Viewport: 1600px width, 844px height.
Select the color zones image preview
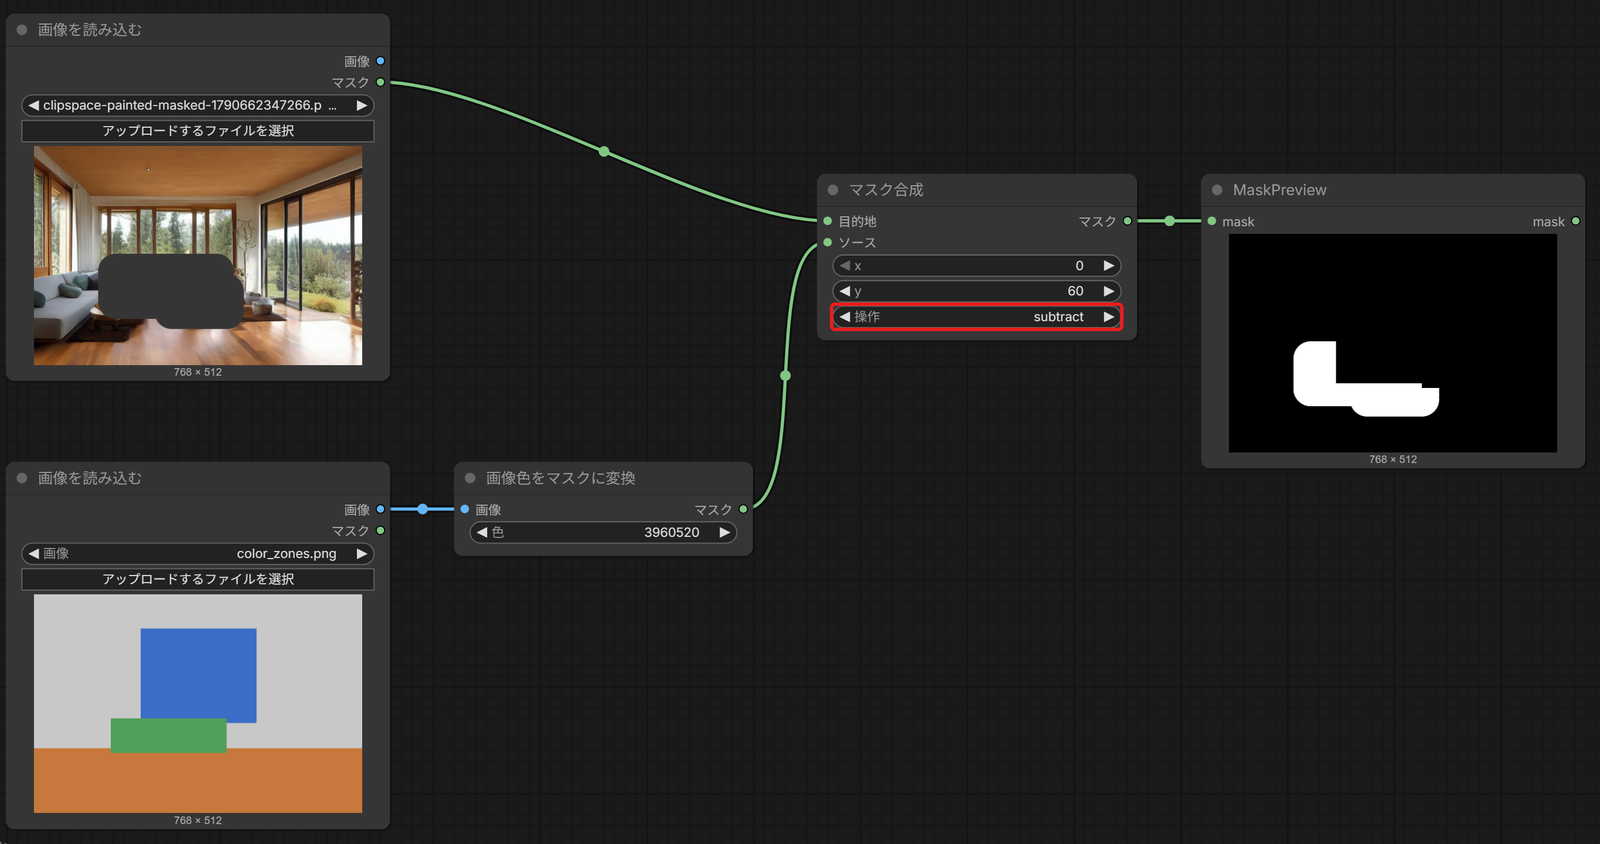(198, 703)
